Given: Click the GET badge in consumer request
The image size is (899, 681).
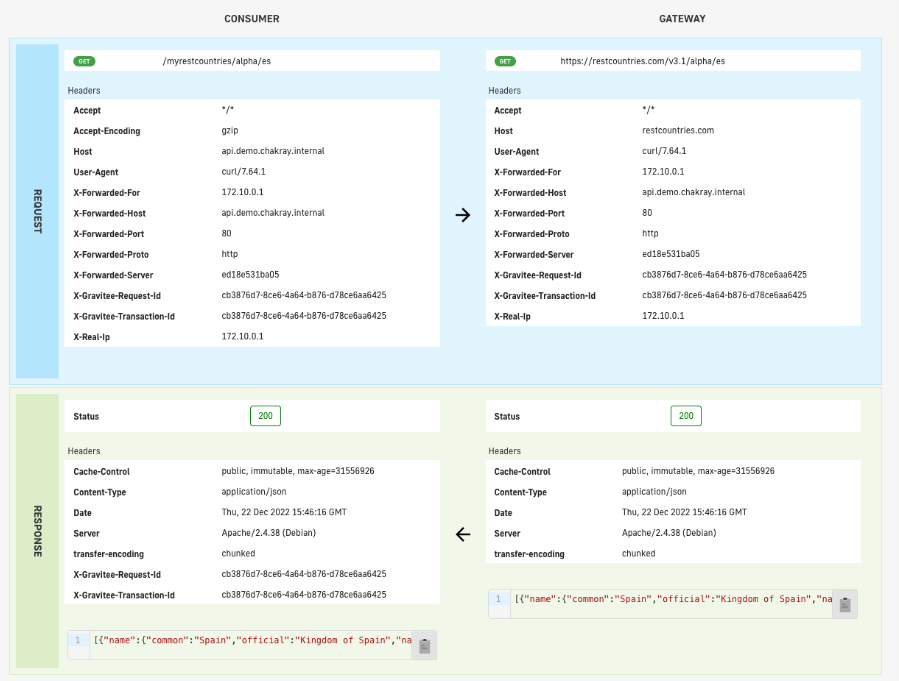Looking at the screenshot, I should coord(85,61).
